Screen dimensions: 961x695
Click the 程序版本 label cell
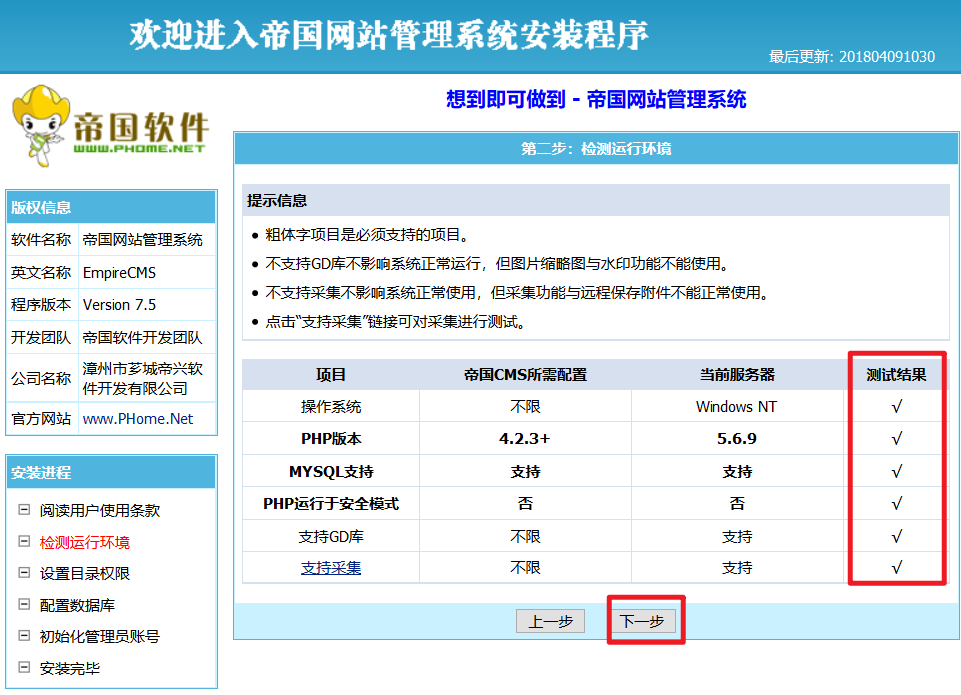click(42, 305)
